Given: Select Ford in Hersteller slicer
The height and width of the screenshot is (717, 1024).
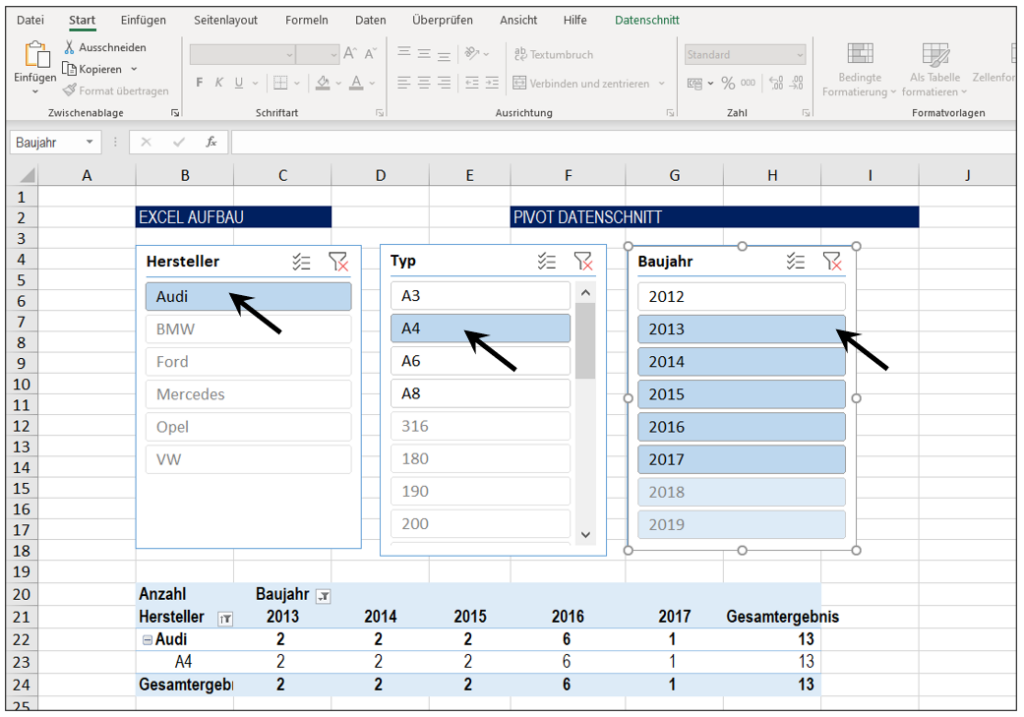Looking at the screenshot, I should [248, 362].
